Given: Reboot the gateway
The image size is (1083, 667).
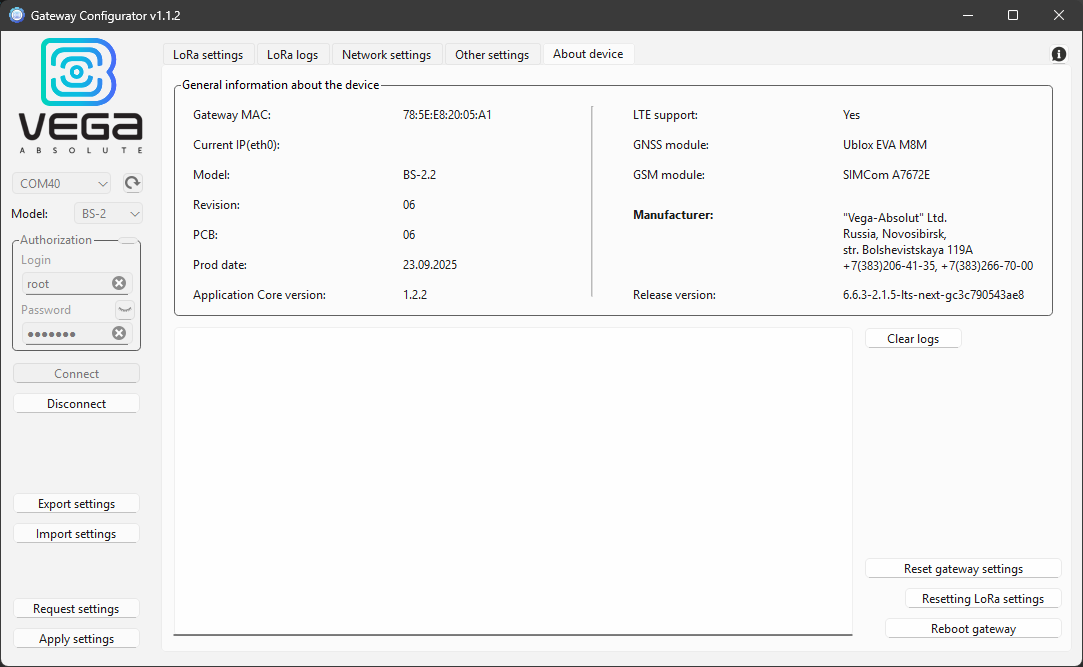Looking at the screenshot, I should coord(971,628).
